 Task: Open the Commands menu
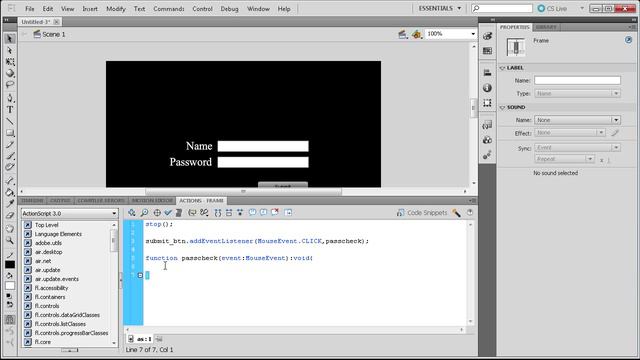point(169,9)
